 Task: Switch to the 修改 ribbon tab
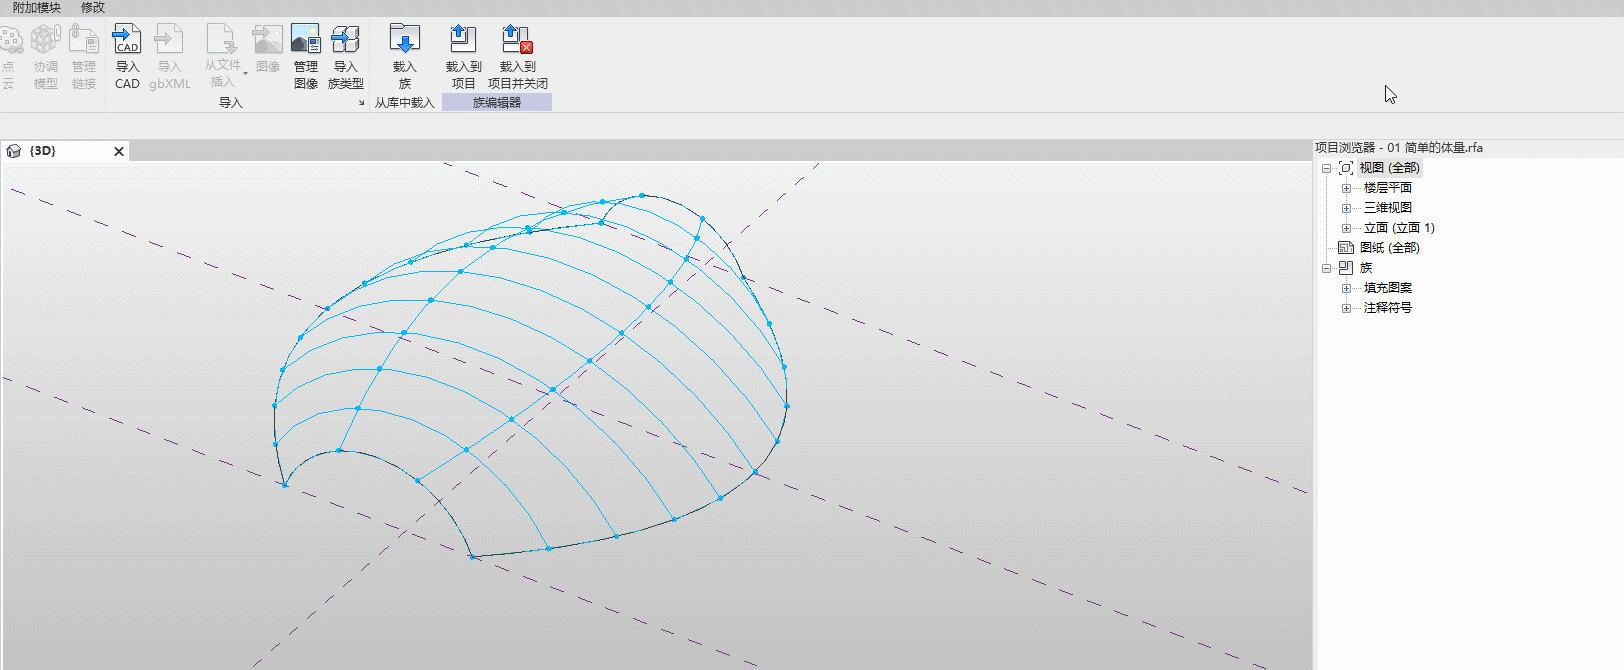tap(93, 7)
